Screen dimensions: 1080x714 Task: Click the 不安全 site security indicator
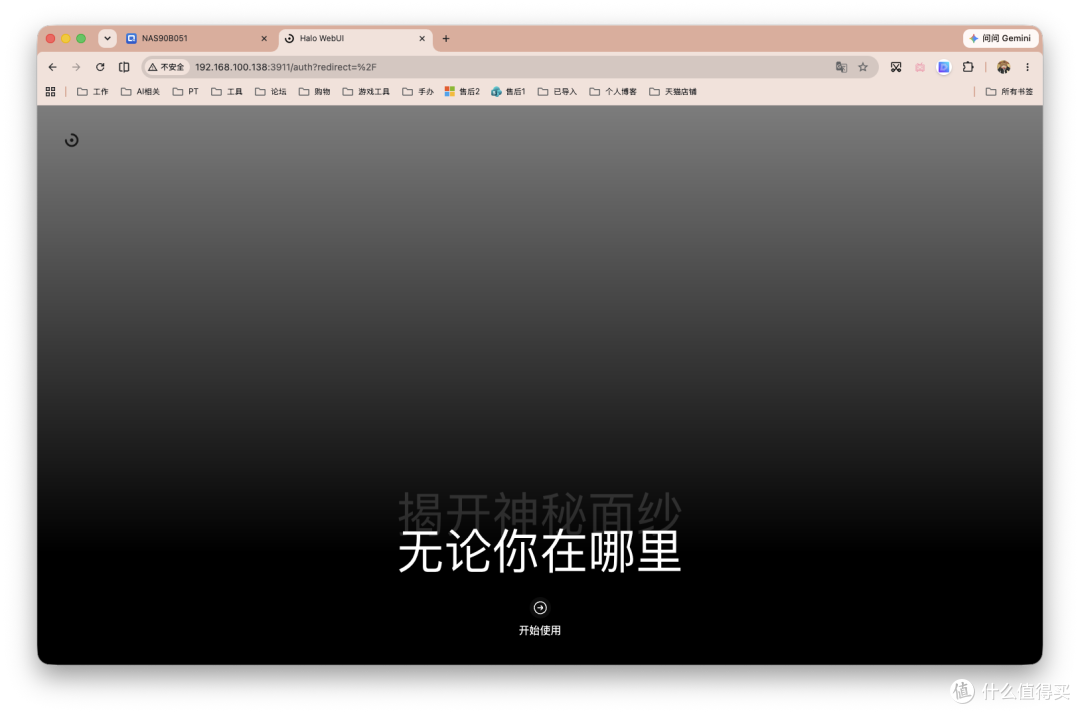[x=166, y=67]
